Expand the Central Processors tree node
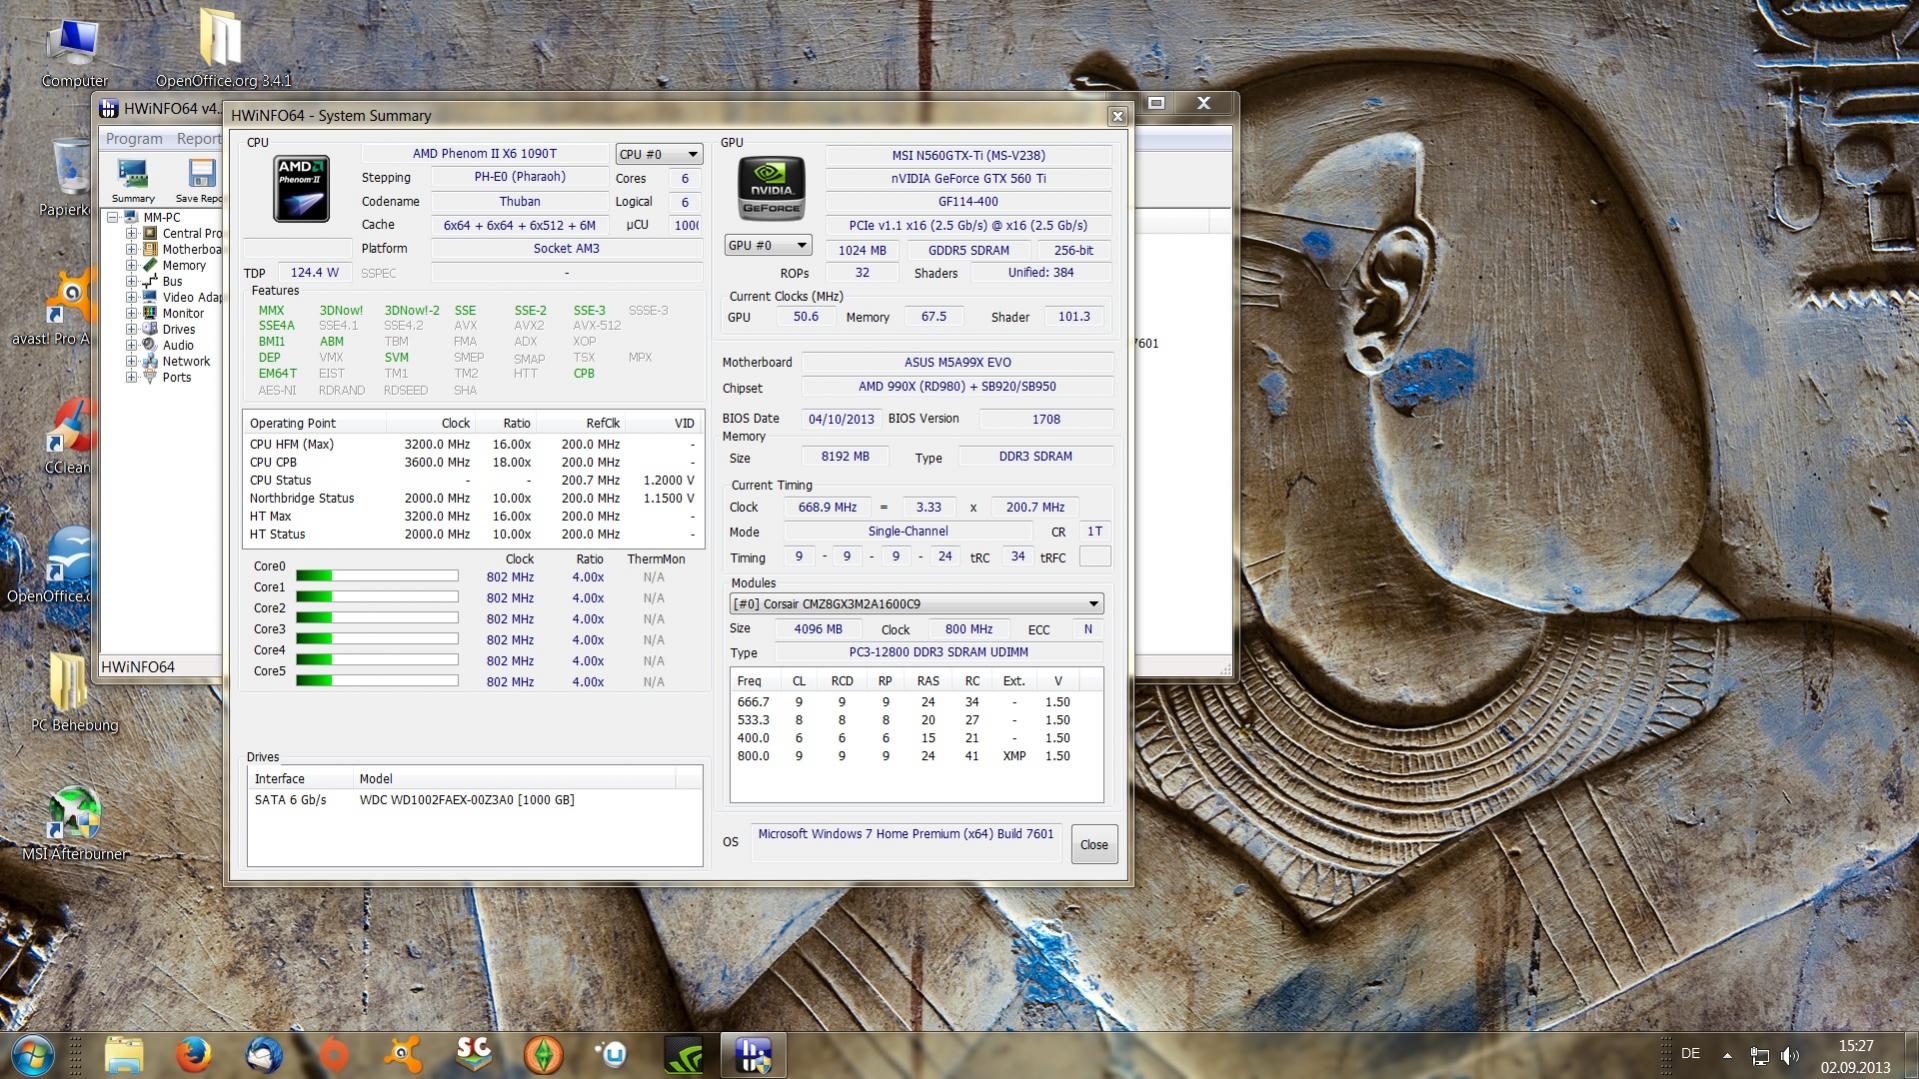 pos(131,233)
